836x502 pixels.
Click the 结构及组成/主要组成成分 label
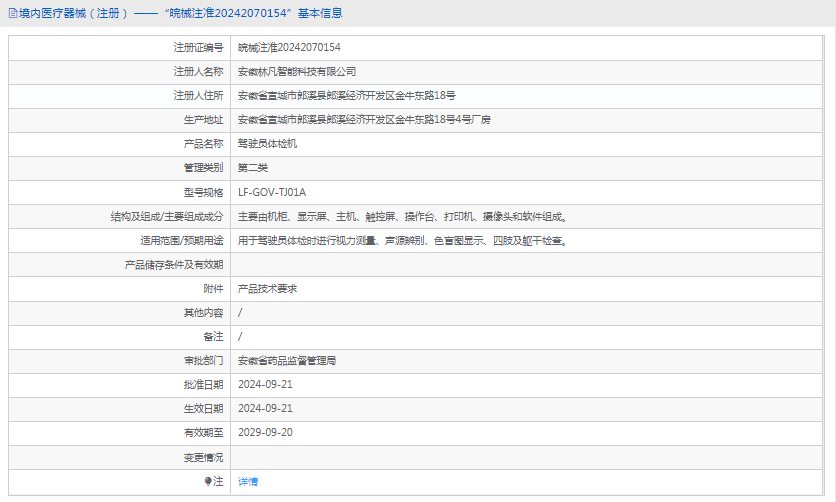[167, 216]
